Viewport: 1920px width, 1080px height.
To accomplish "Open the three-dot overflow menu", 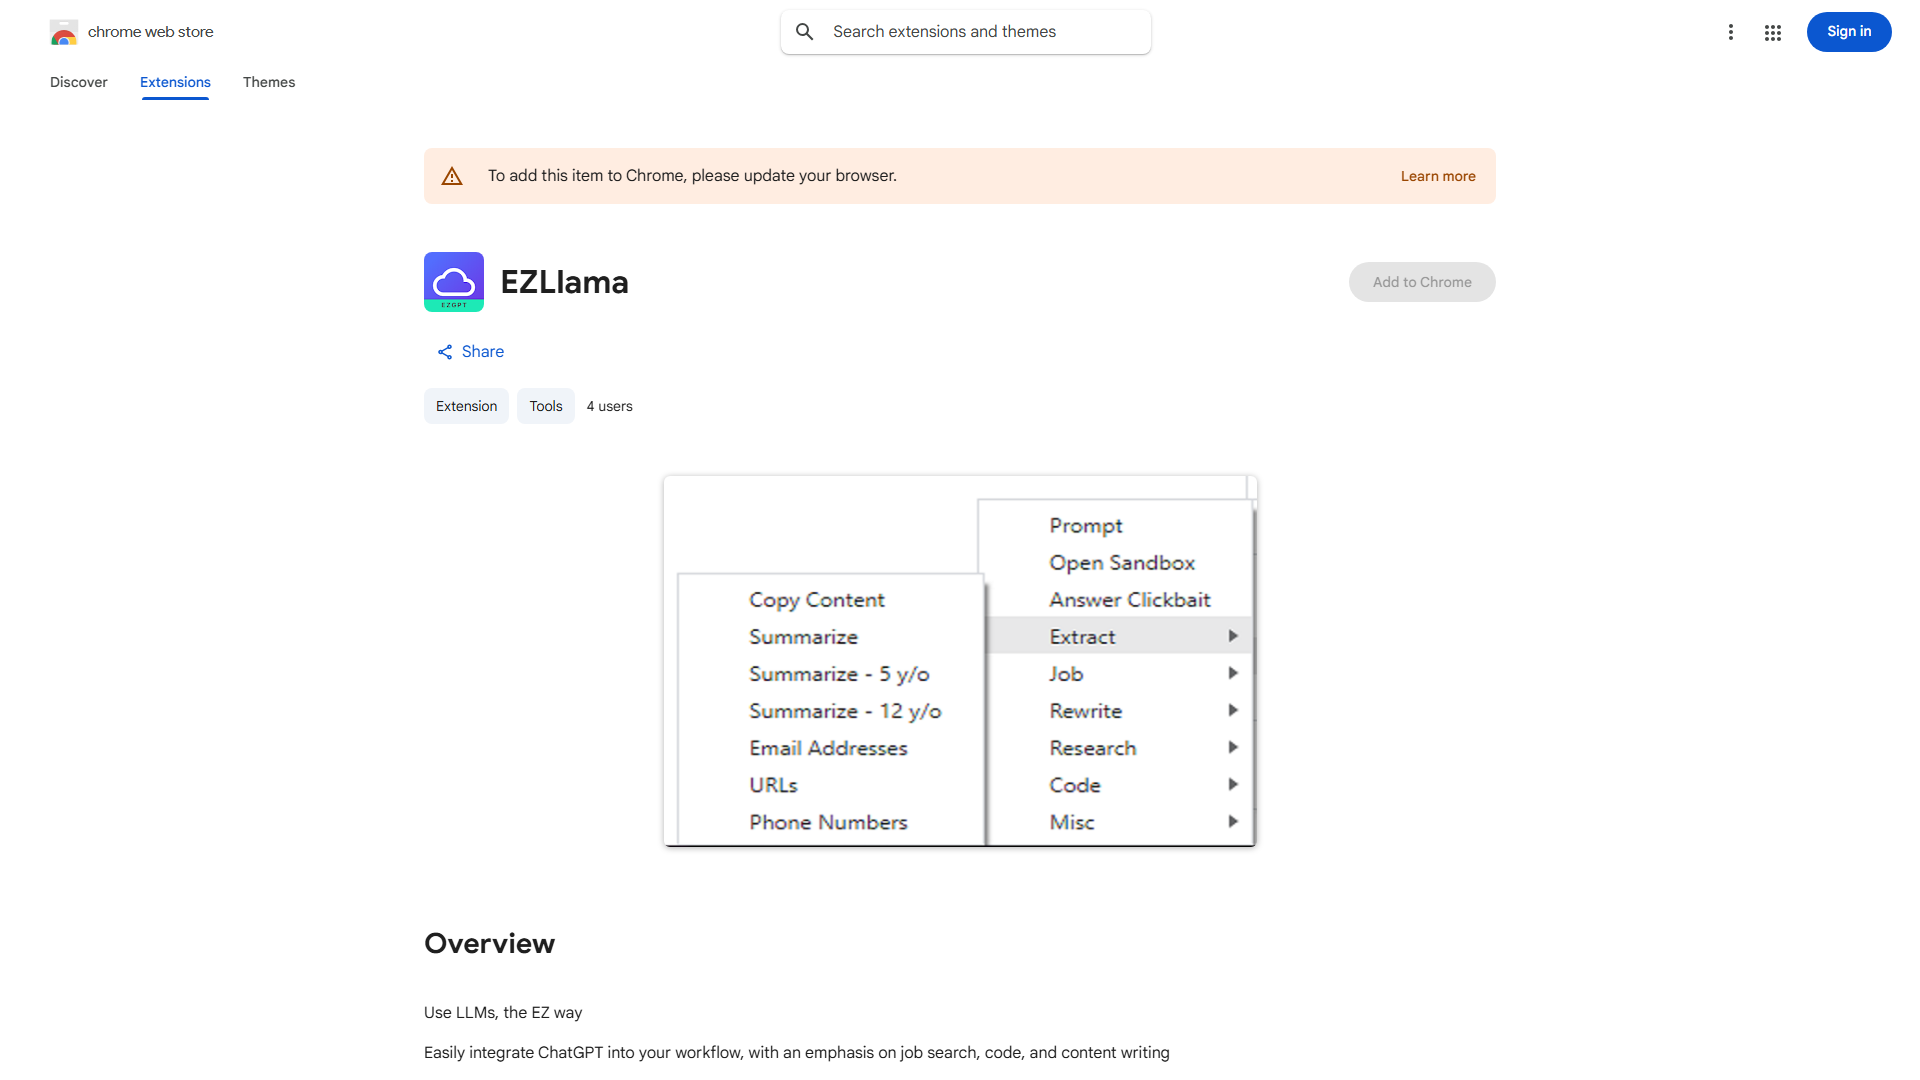I will pyautogui.click(x=1731, y=31).
